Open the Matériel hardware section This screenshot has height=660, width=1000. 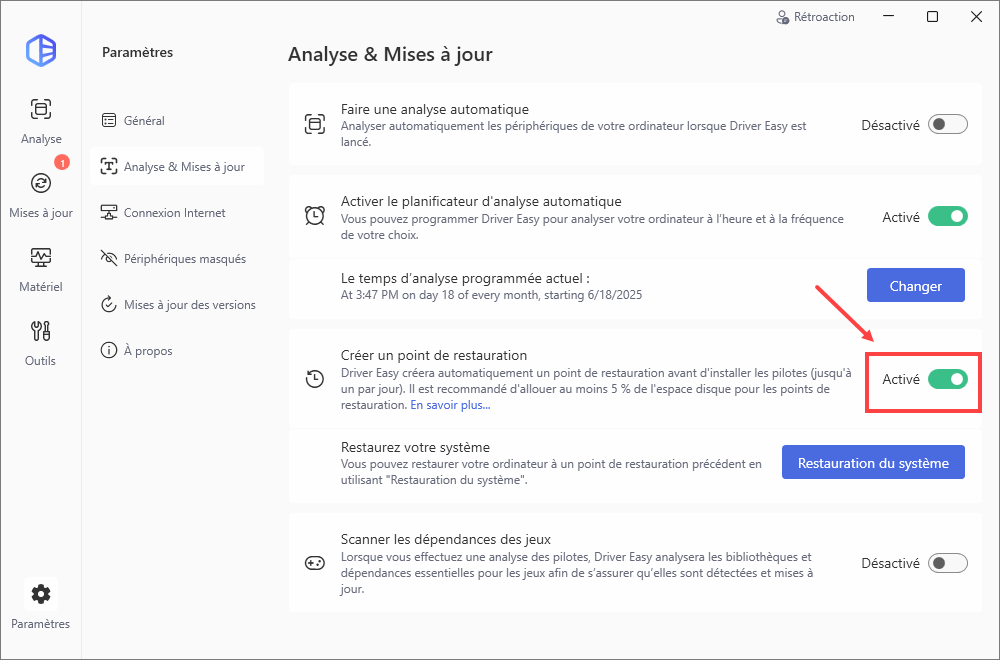pos(41,269)
